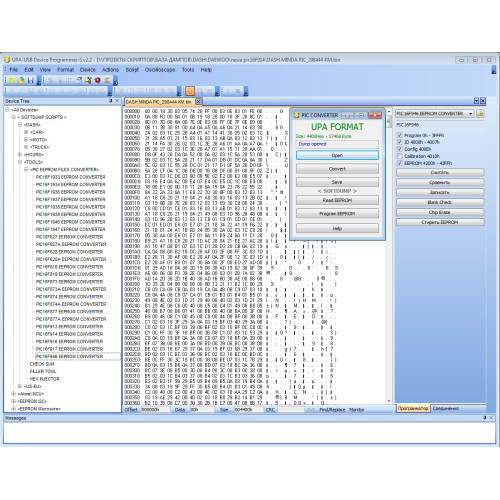500x500 pixels.
Task: Click the highlighted orange toolbar icon
Action: point(190,91)
